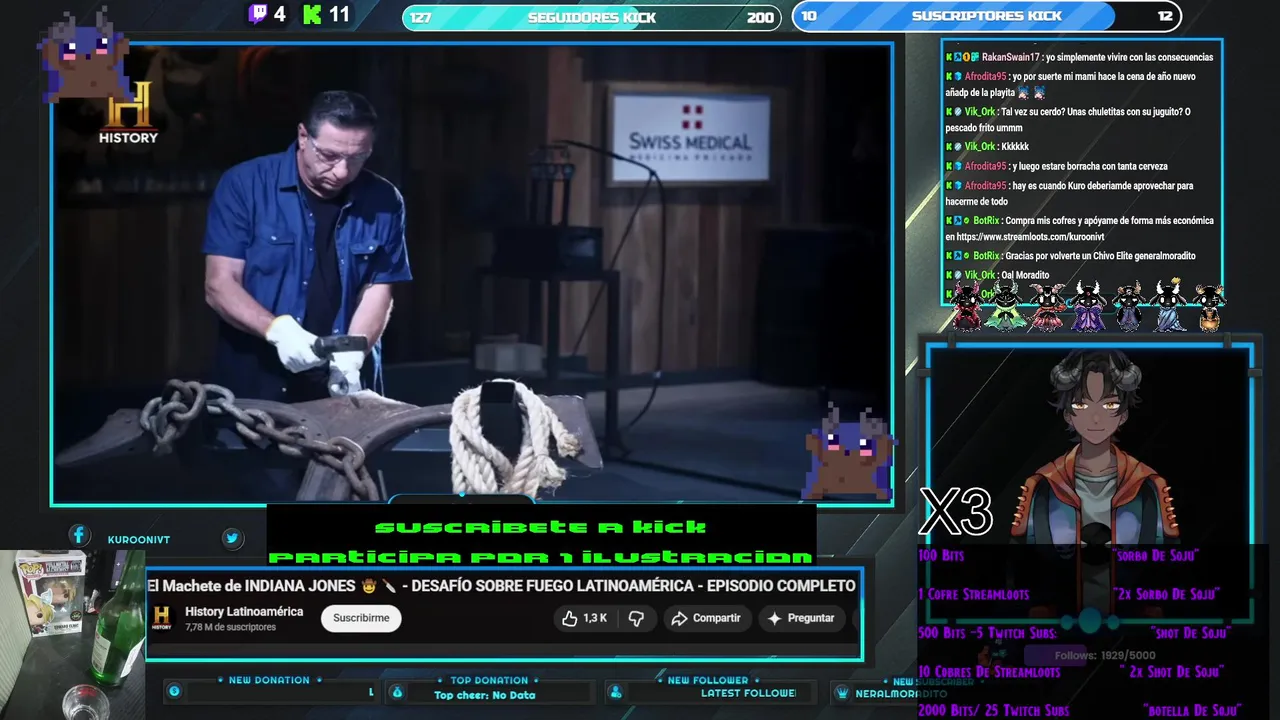Click the 'suscribete a kick' green banner text
Image resolution: width=1280 pixels, height=720 pixels.
(541, 527)
